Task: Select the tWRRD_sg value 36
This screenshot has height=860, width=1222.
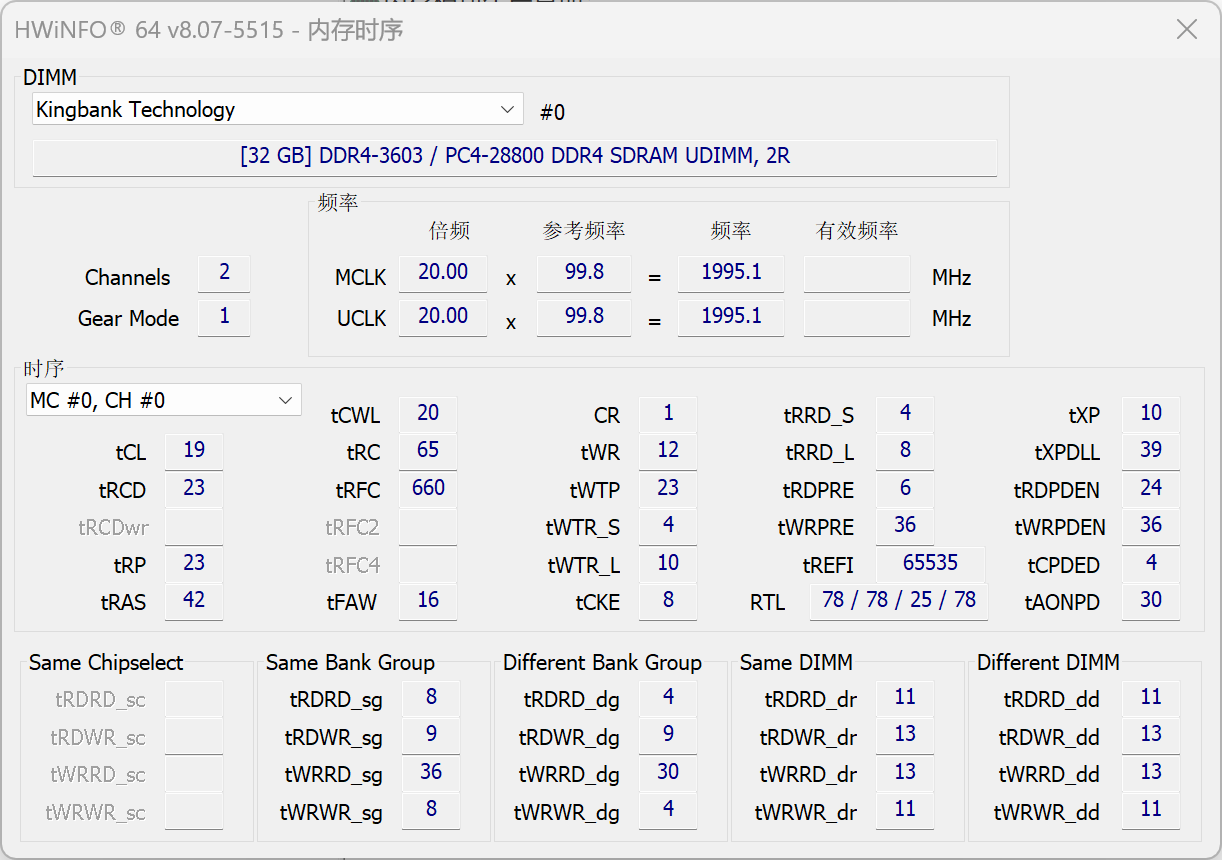Action: 431,773
